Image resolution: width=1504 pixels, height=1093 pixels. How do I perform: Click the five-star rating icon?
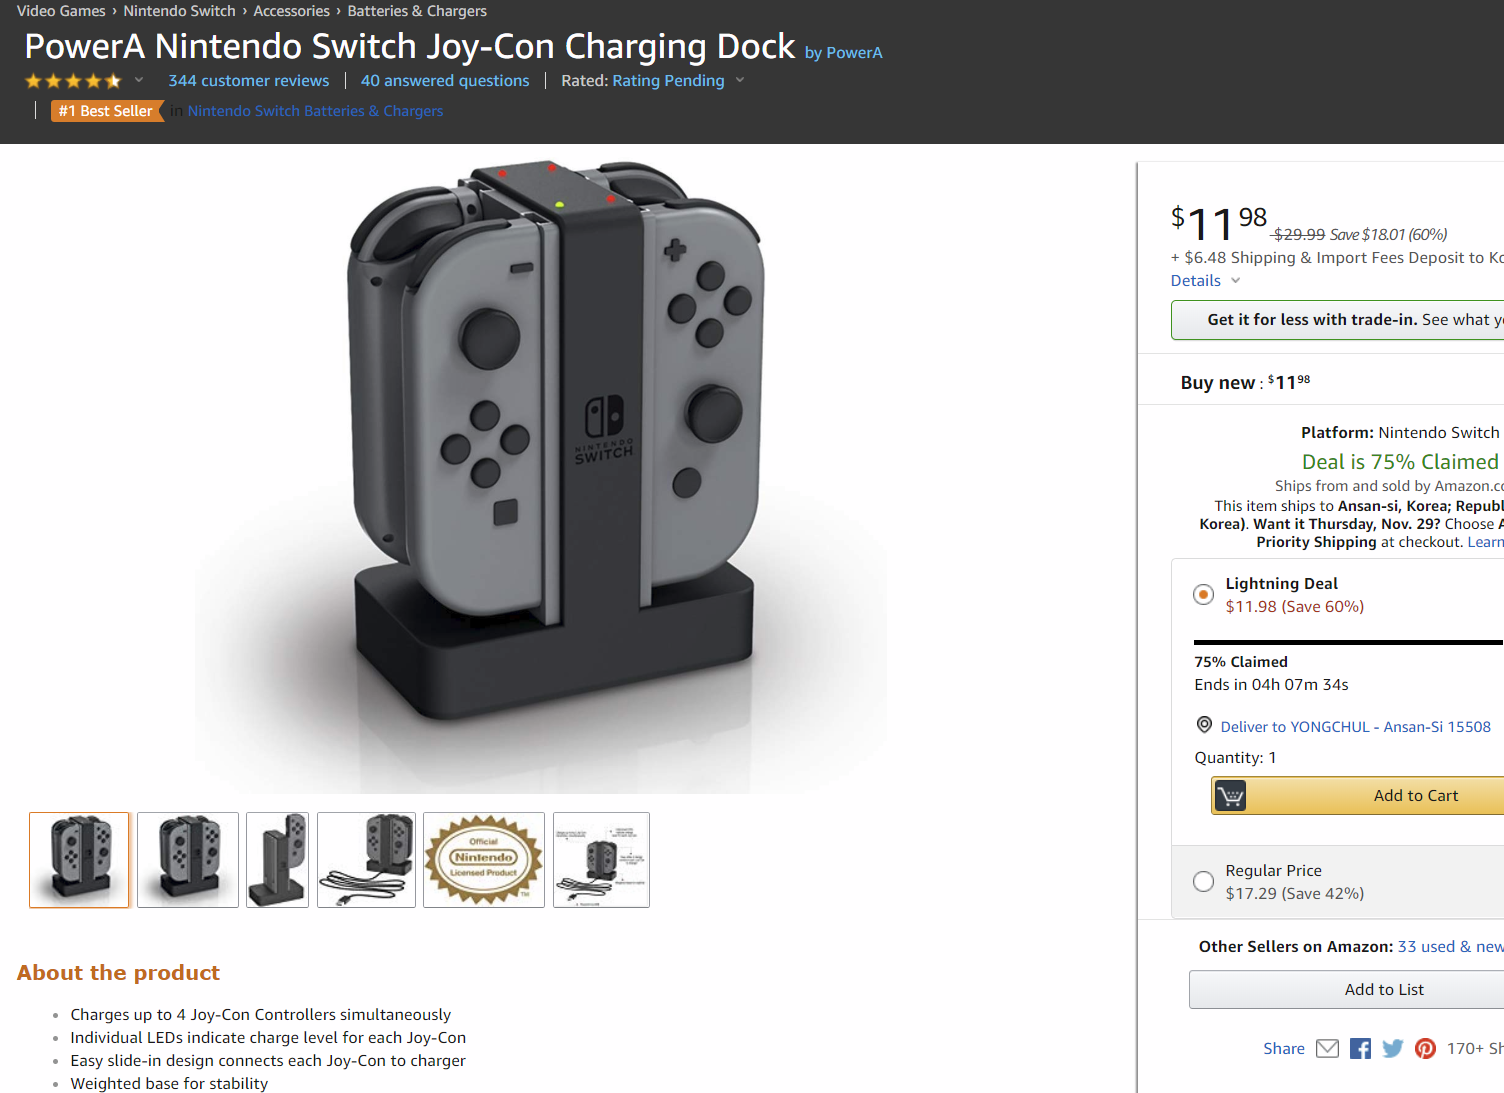[73, 81]
